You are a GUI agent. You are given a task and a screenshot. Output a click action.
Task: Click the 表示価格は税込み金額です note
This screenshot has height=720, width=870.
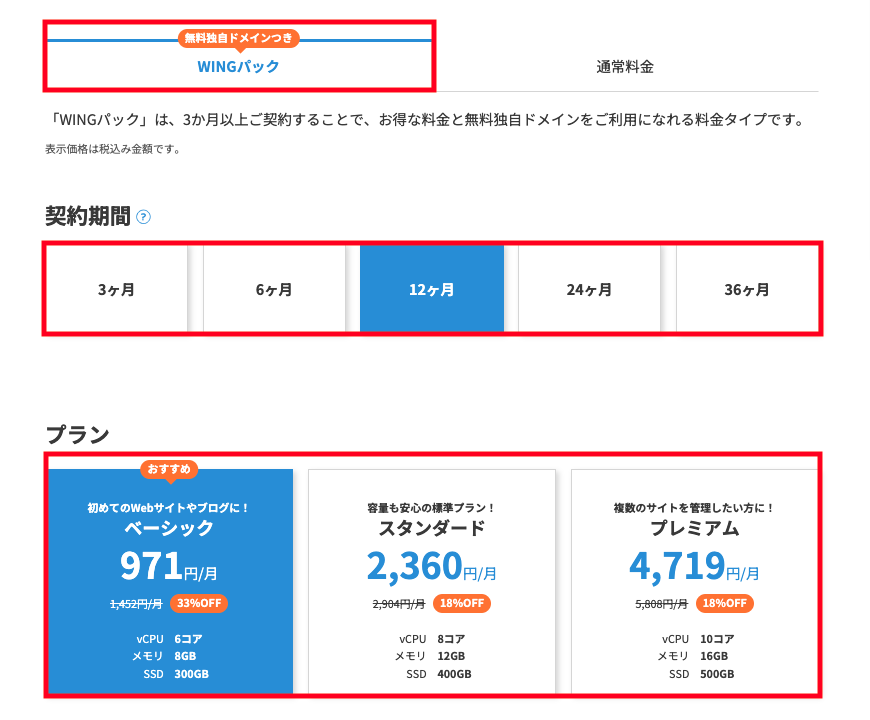pos(113,149)
